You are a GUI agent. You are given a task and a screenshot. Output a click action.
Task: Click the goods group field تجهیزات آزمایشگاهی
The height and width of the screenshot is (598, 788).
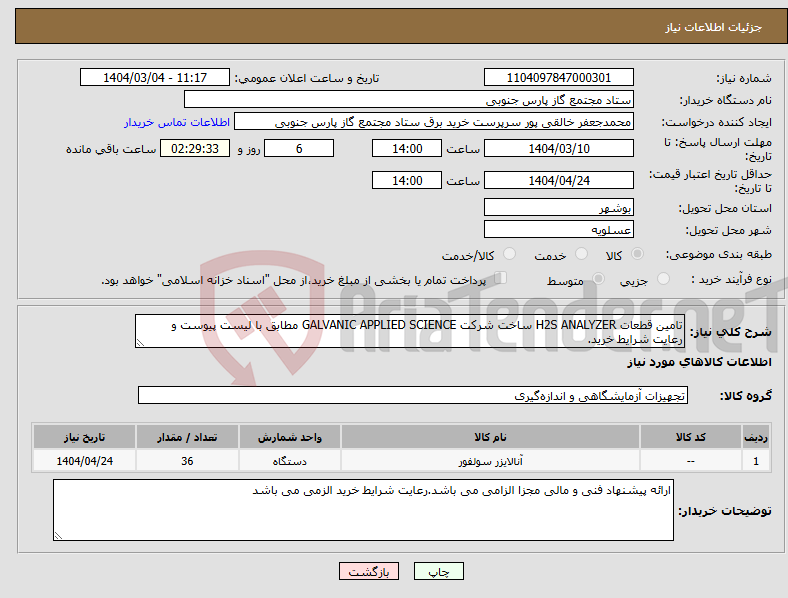click(413, 395)
